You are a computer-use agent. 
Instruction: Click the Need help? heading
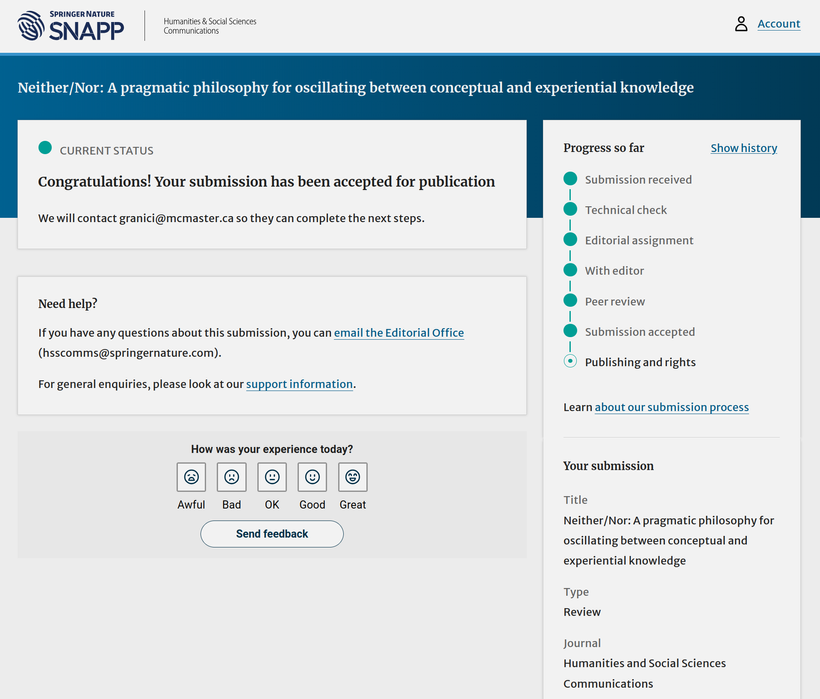(x=68, y=304)
